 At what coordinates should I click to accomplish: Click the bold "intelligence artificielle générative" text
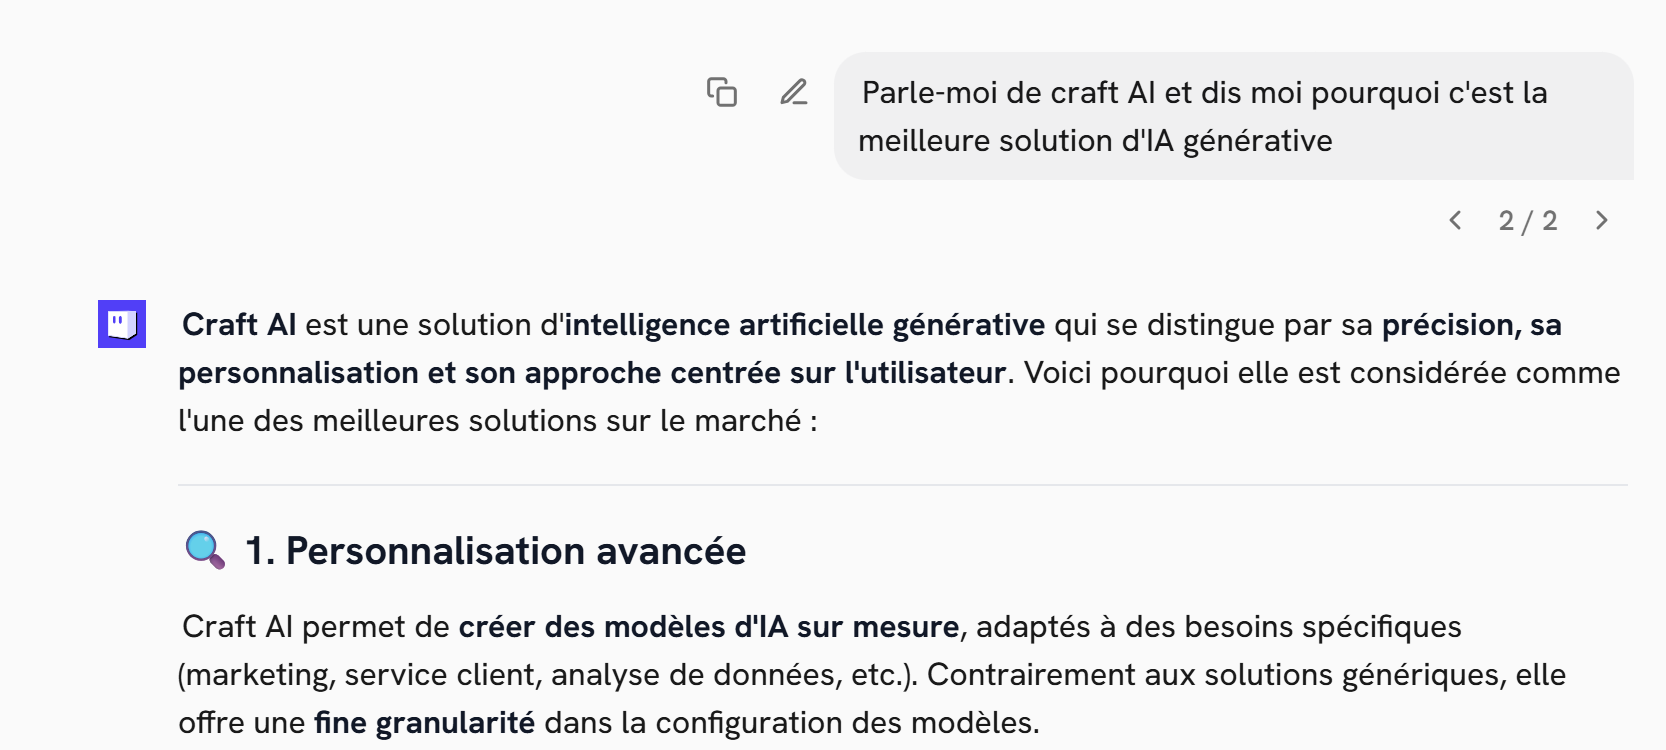[x=805, y=325]
